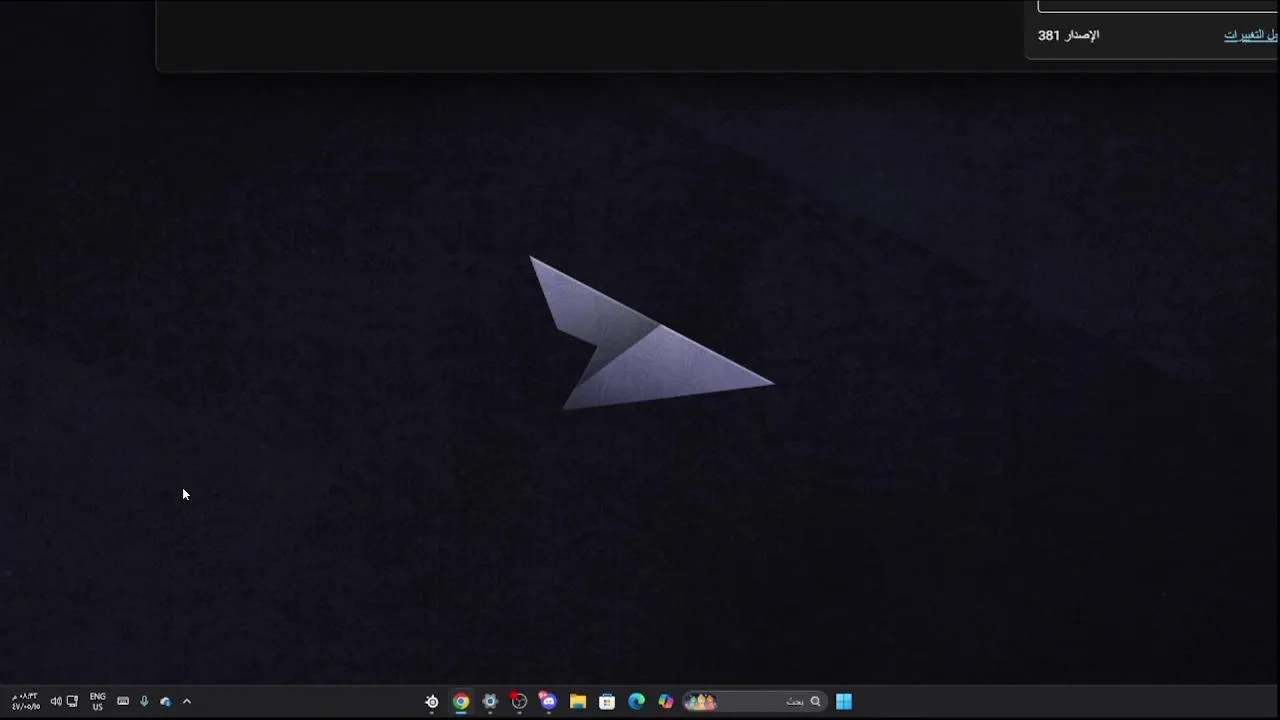Click the version 381 label

click(1068, 35)
